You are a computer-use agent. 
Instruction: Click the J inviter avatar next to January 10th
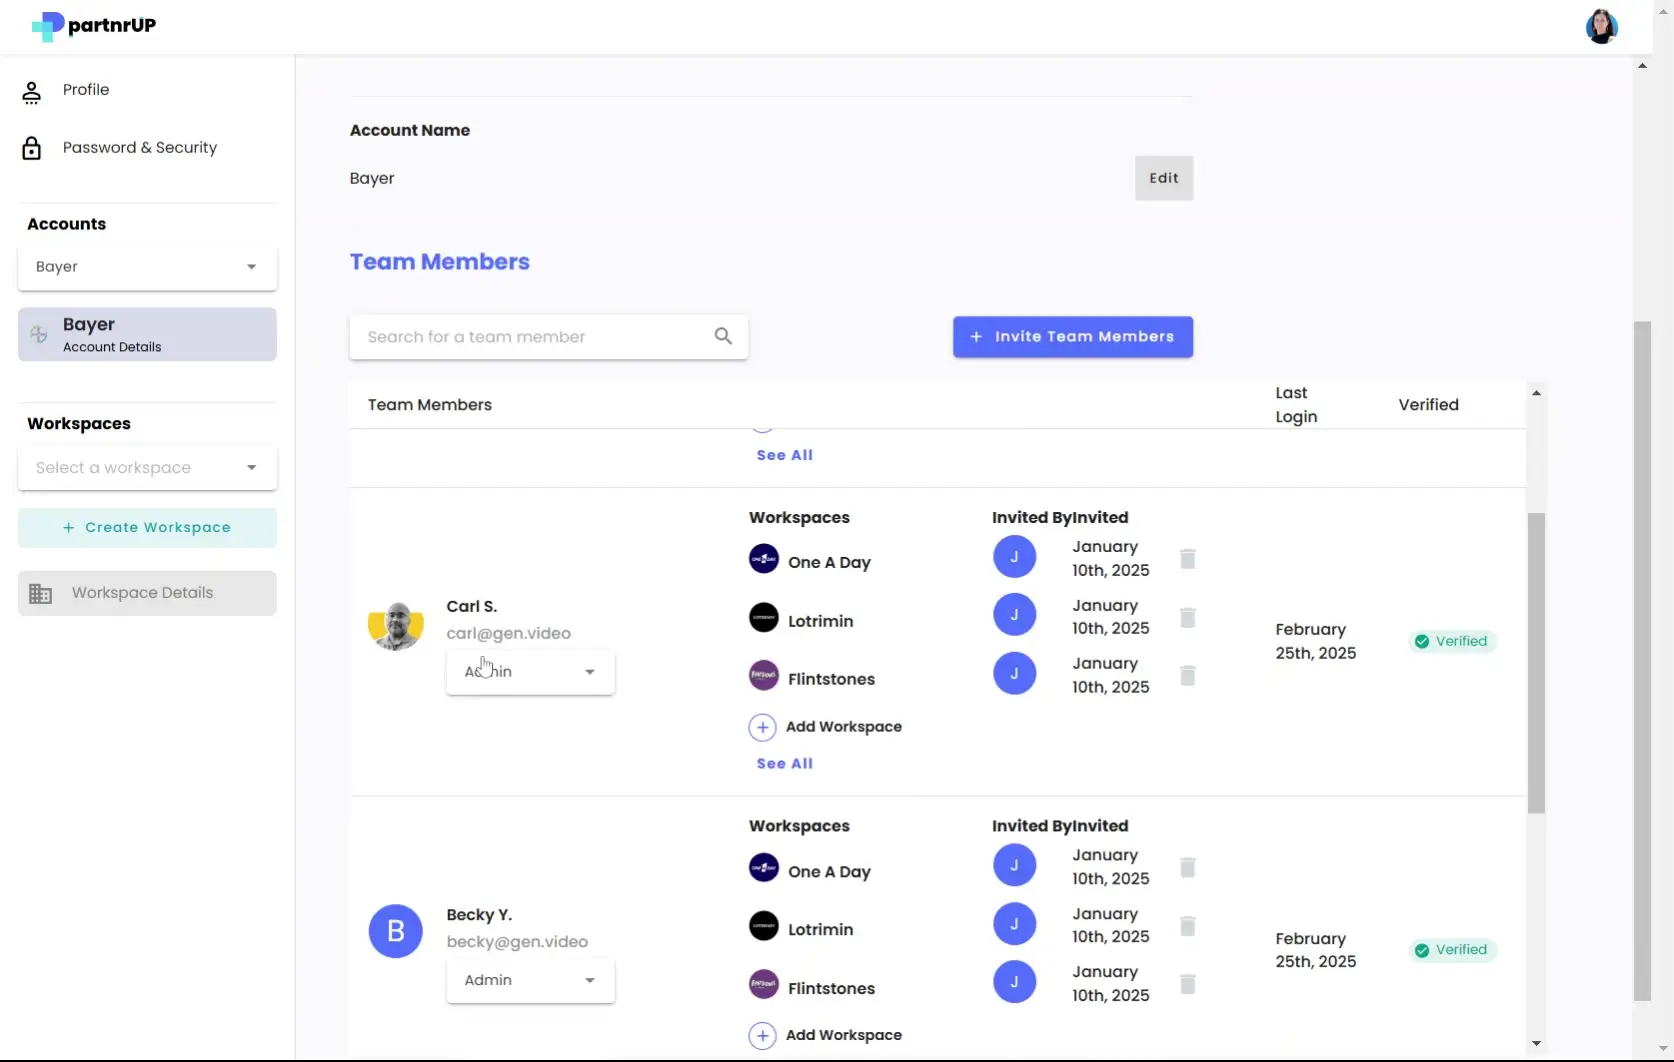click(1015, 557)
